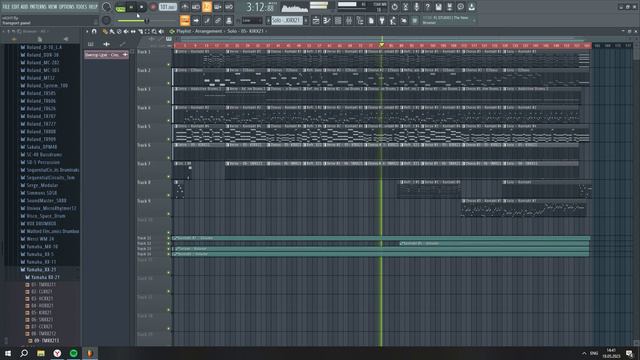
Task: Expand the Simmons_SDS8 folder
Action: (39, 193)
